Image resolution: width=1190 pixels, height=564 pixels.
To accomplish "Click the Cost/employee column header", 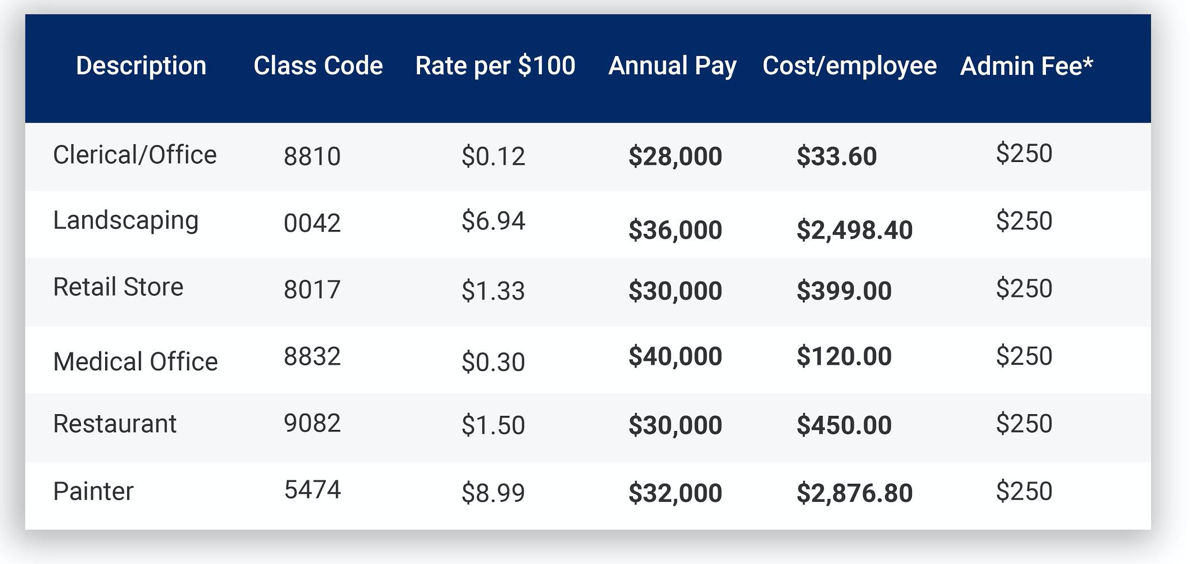I will 849,66.
